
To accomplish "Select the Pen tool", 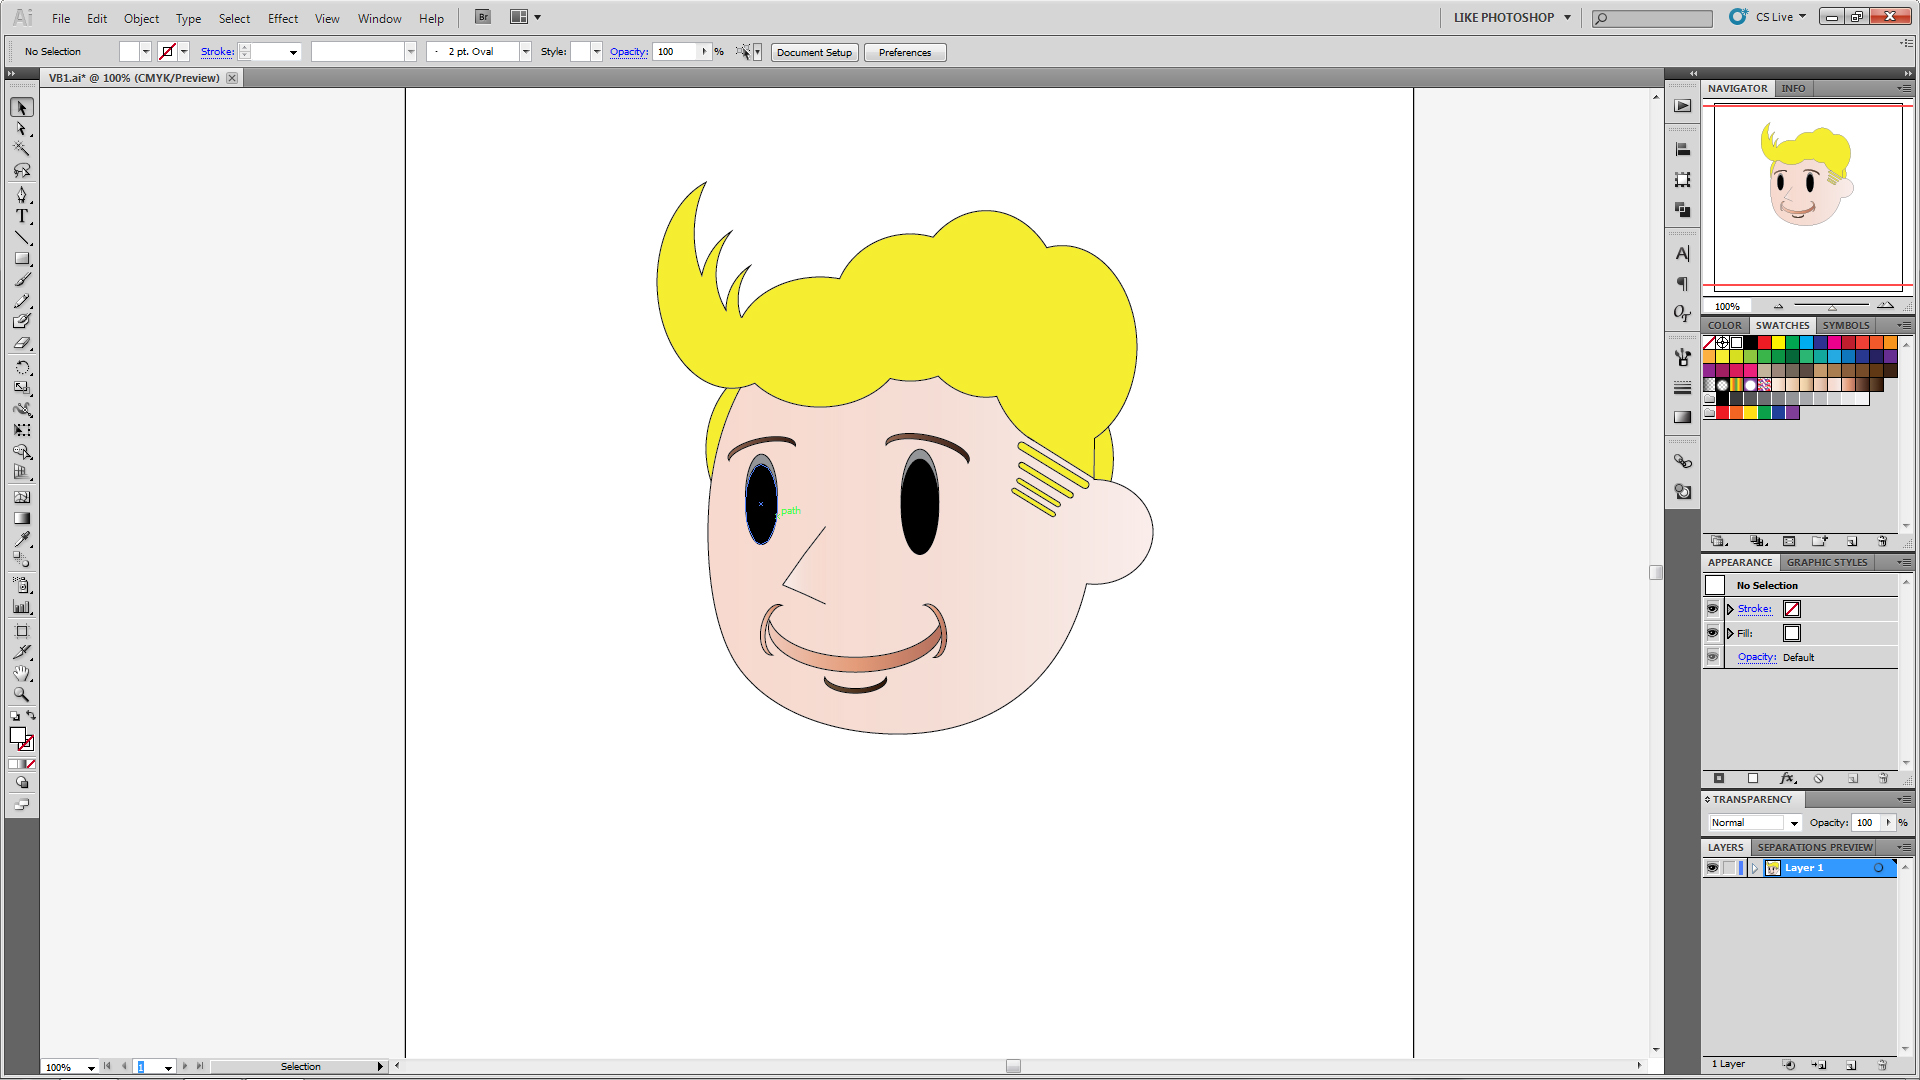I will [21, 195].
